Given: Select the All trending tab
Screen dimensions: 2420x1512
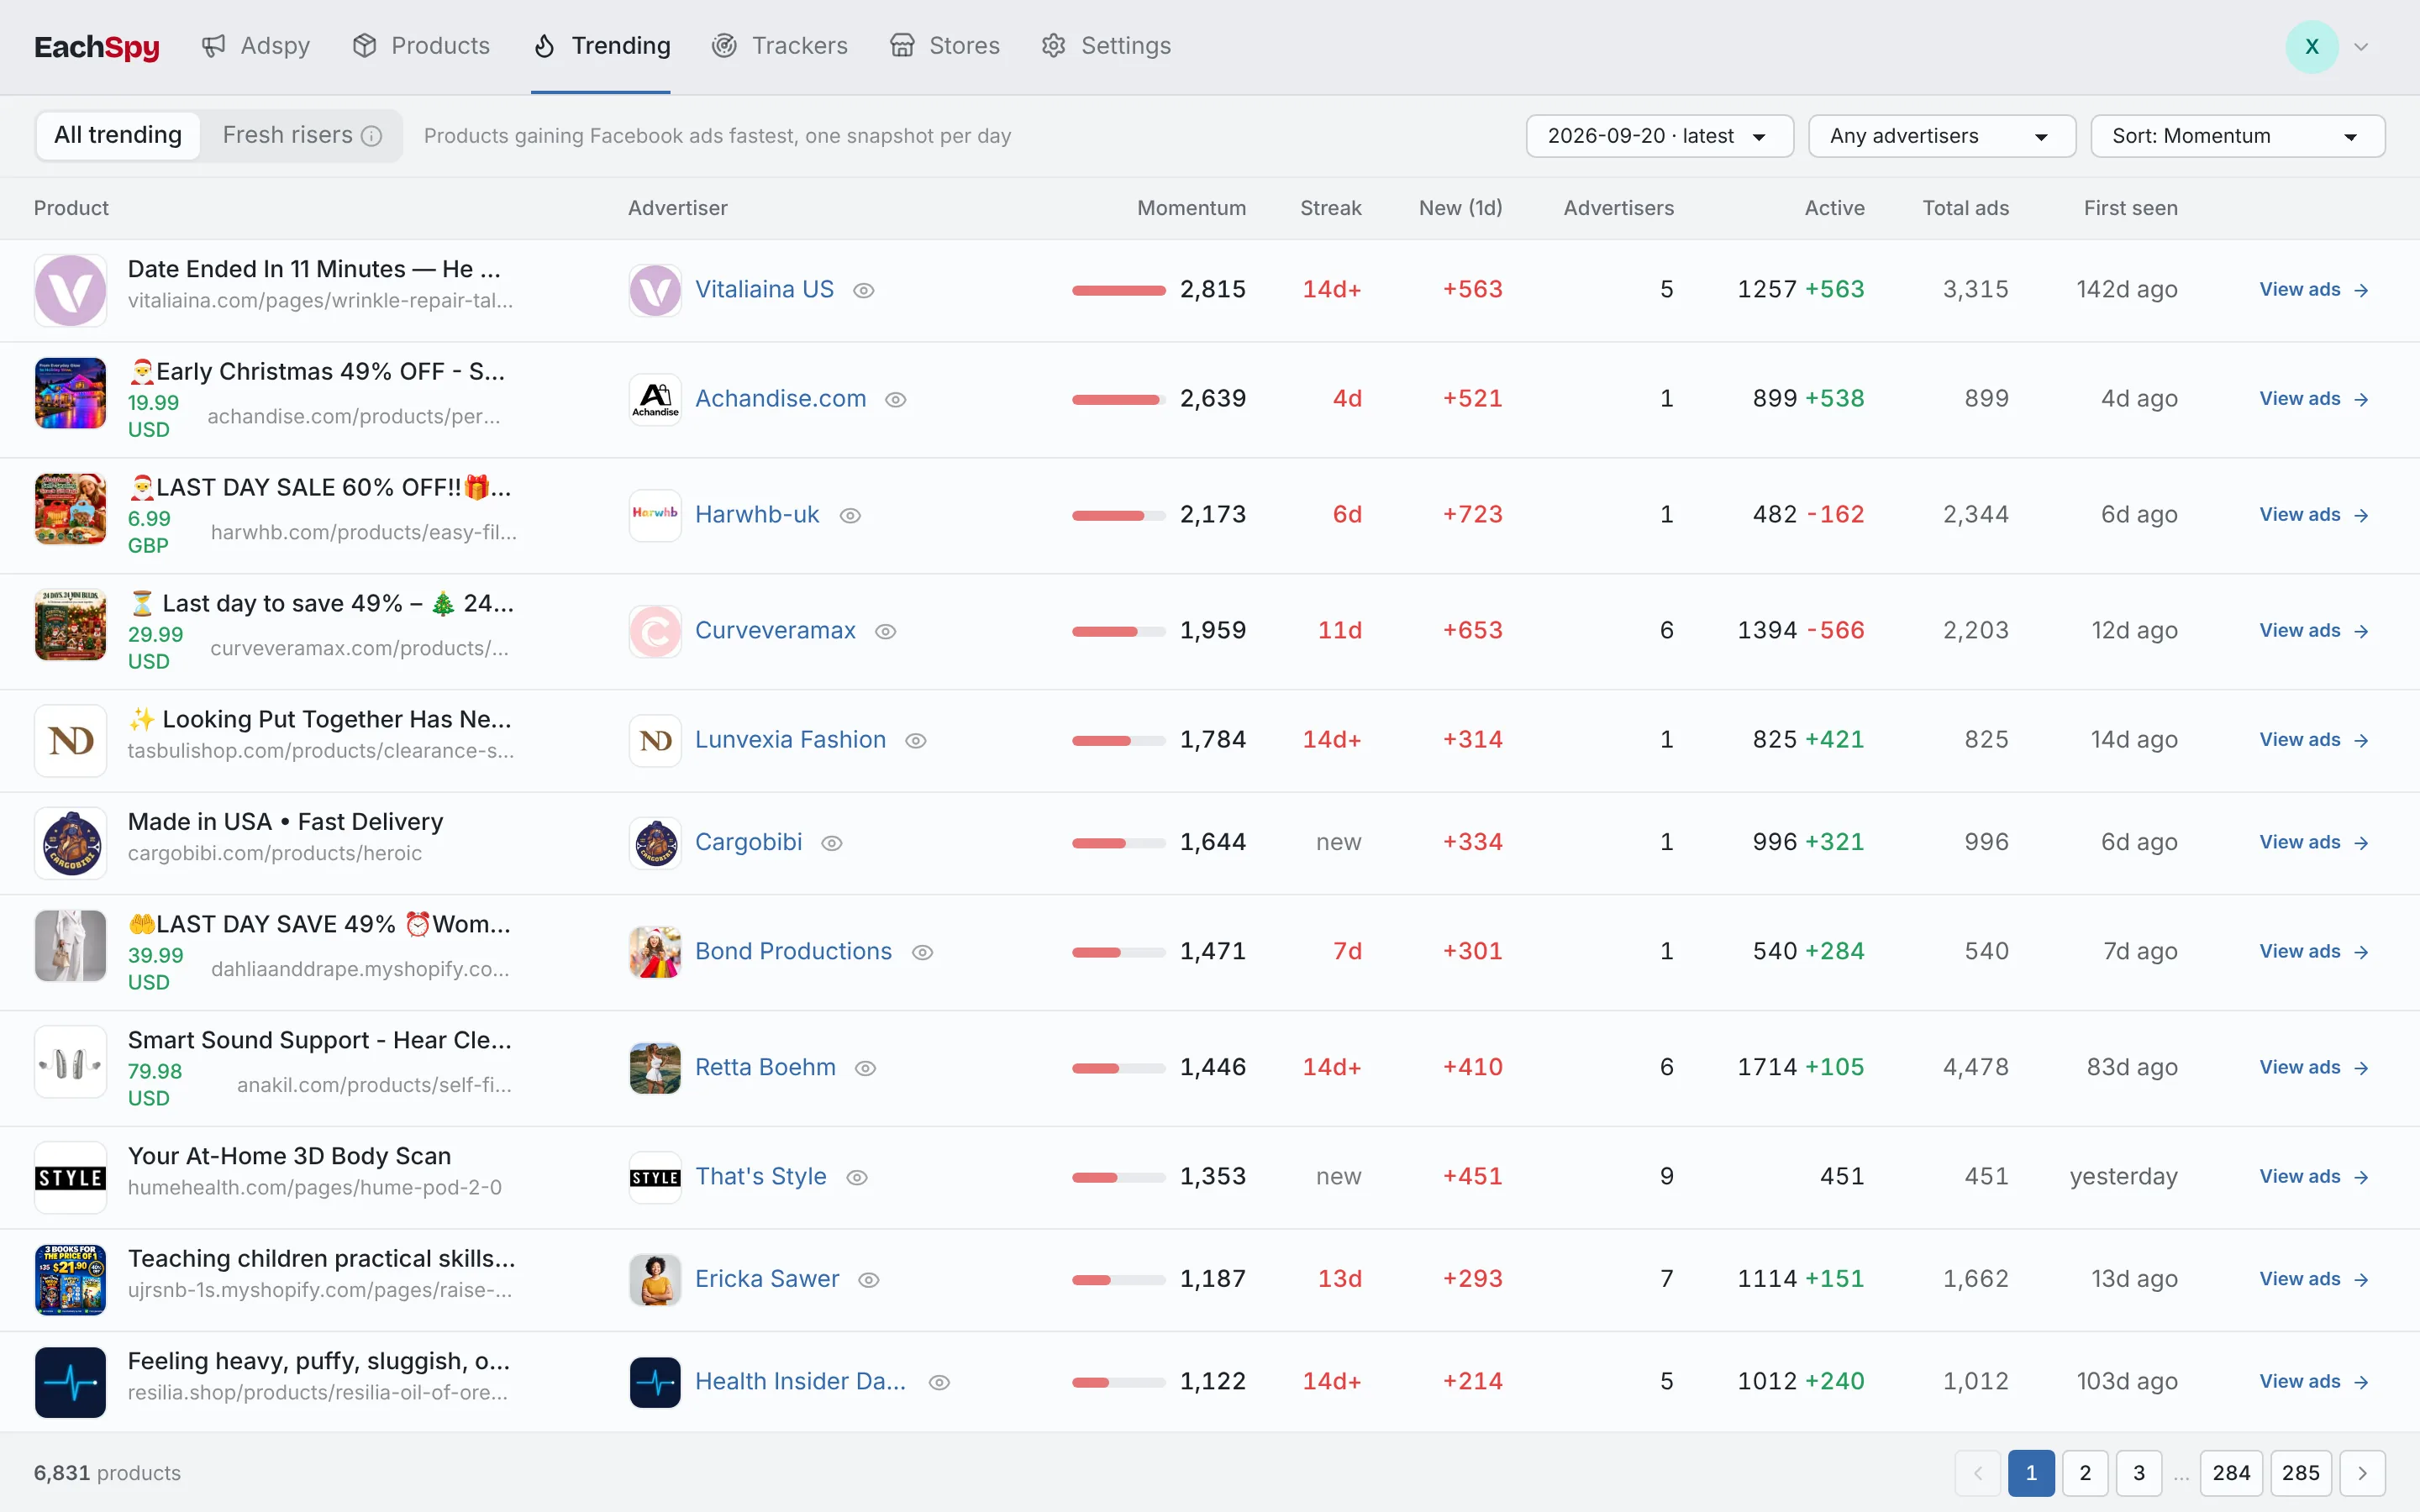Looking at the screenshot, I should 118,135.
